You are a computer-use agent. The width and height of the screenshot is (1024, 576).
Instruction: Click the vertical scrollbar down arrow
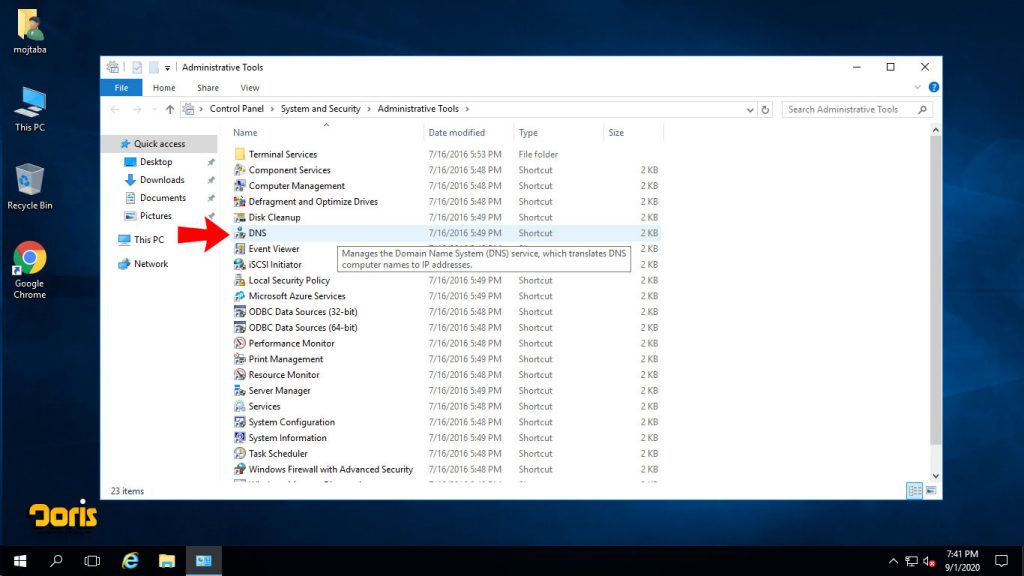click(x=936, y=476)
